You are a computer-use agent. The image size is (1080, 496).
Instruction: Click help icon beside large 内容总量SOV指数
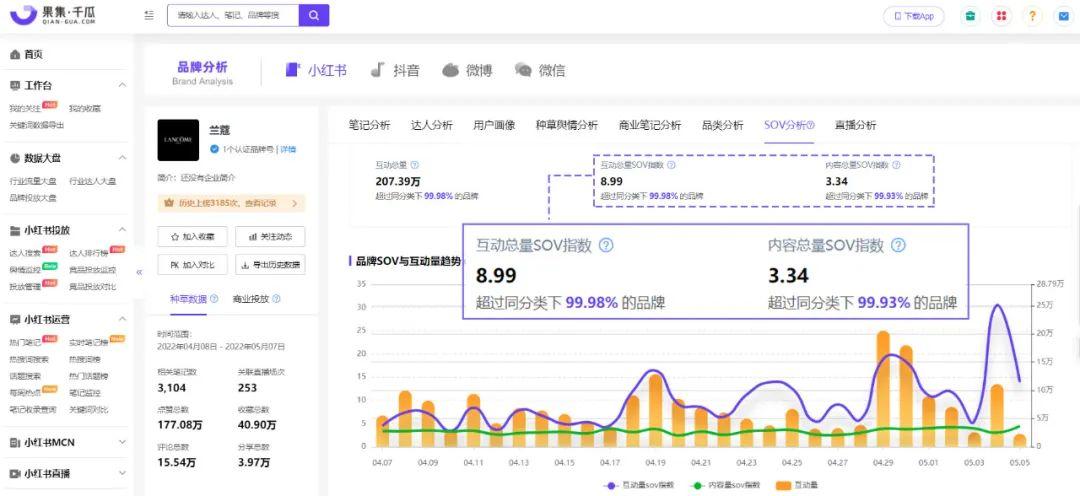[x=898, y=245]
